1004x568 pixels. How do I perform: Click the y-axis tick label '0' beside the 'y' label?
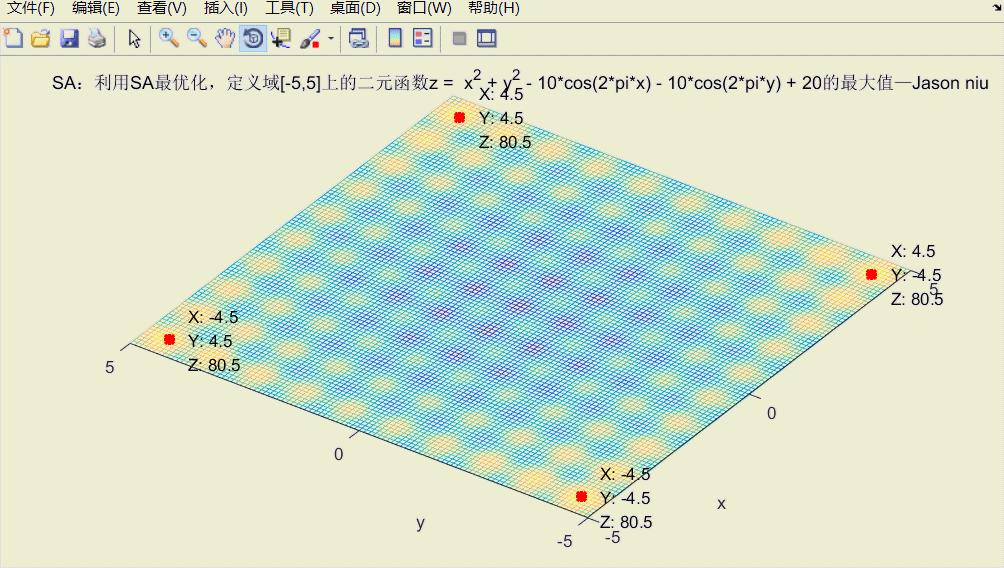[339, 454]
